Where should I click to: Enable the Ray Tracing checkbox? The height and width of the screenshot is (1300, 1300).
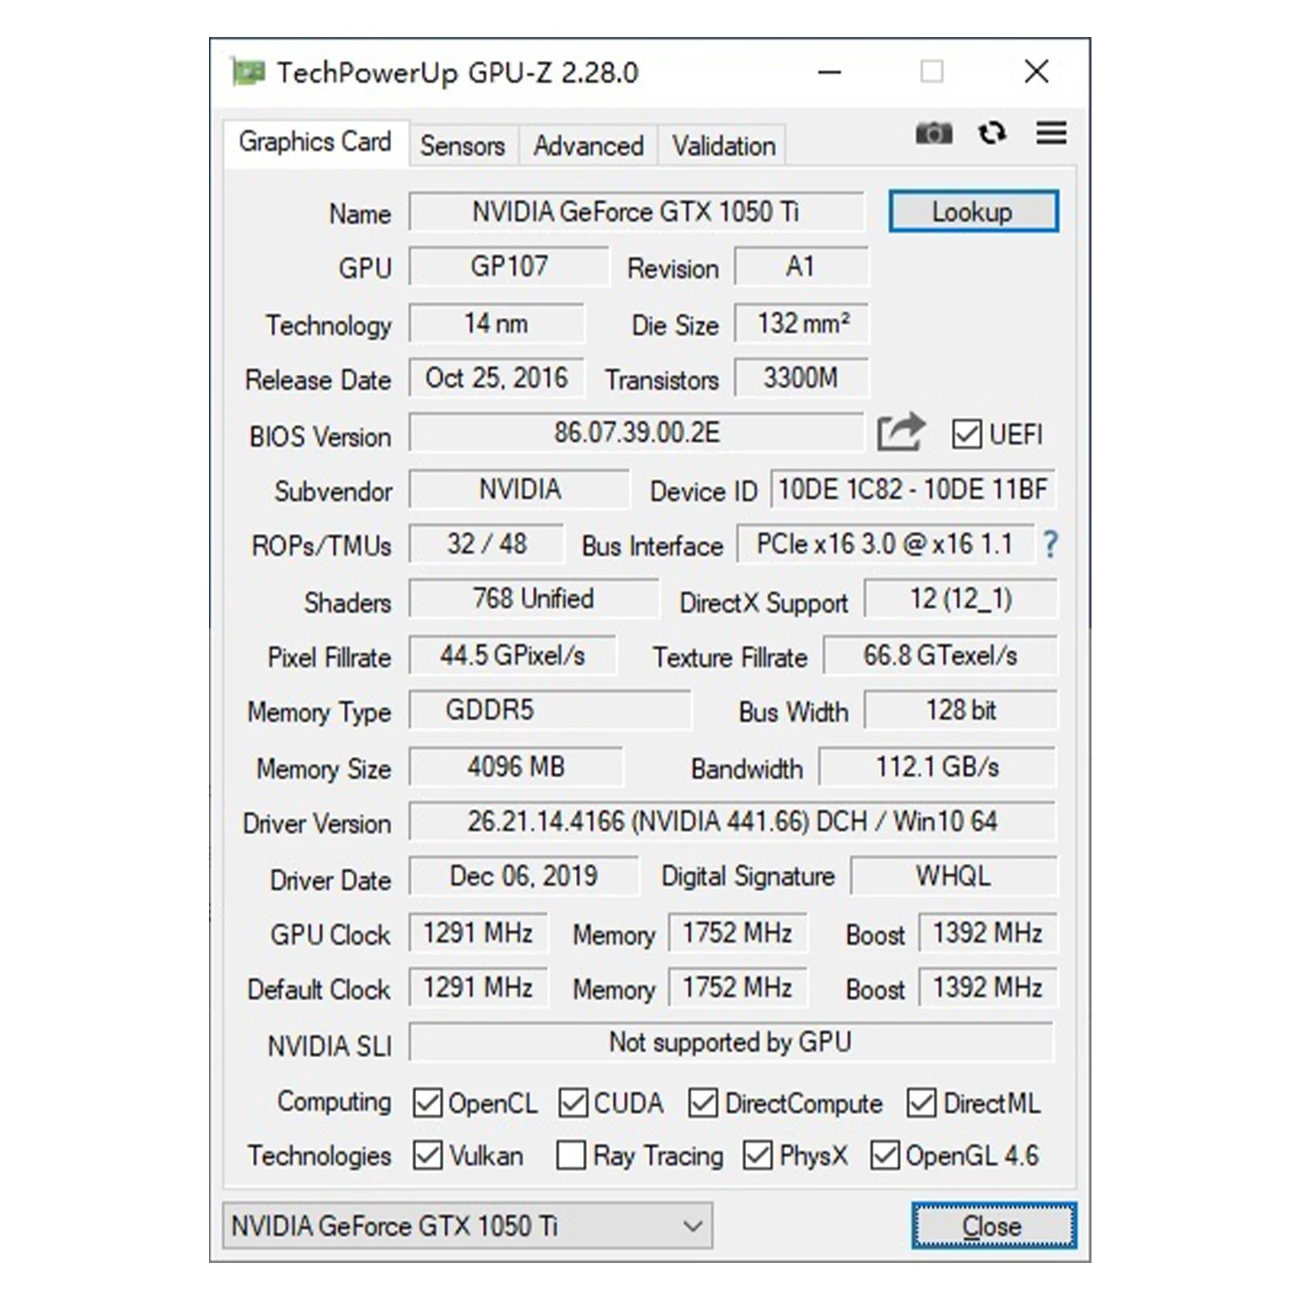pos(571,1155)
